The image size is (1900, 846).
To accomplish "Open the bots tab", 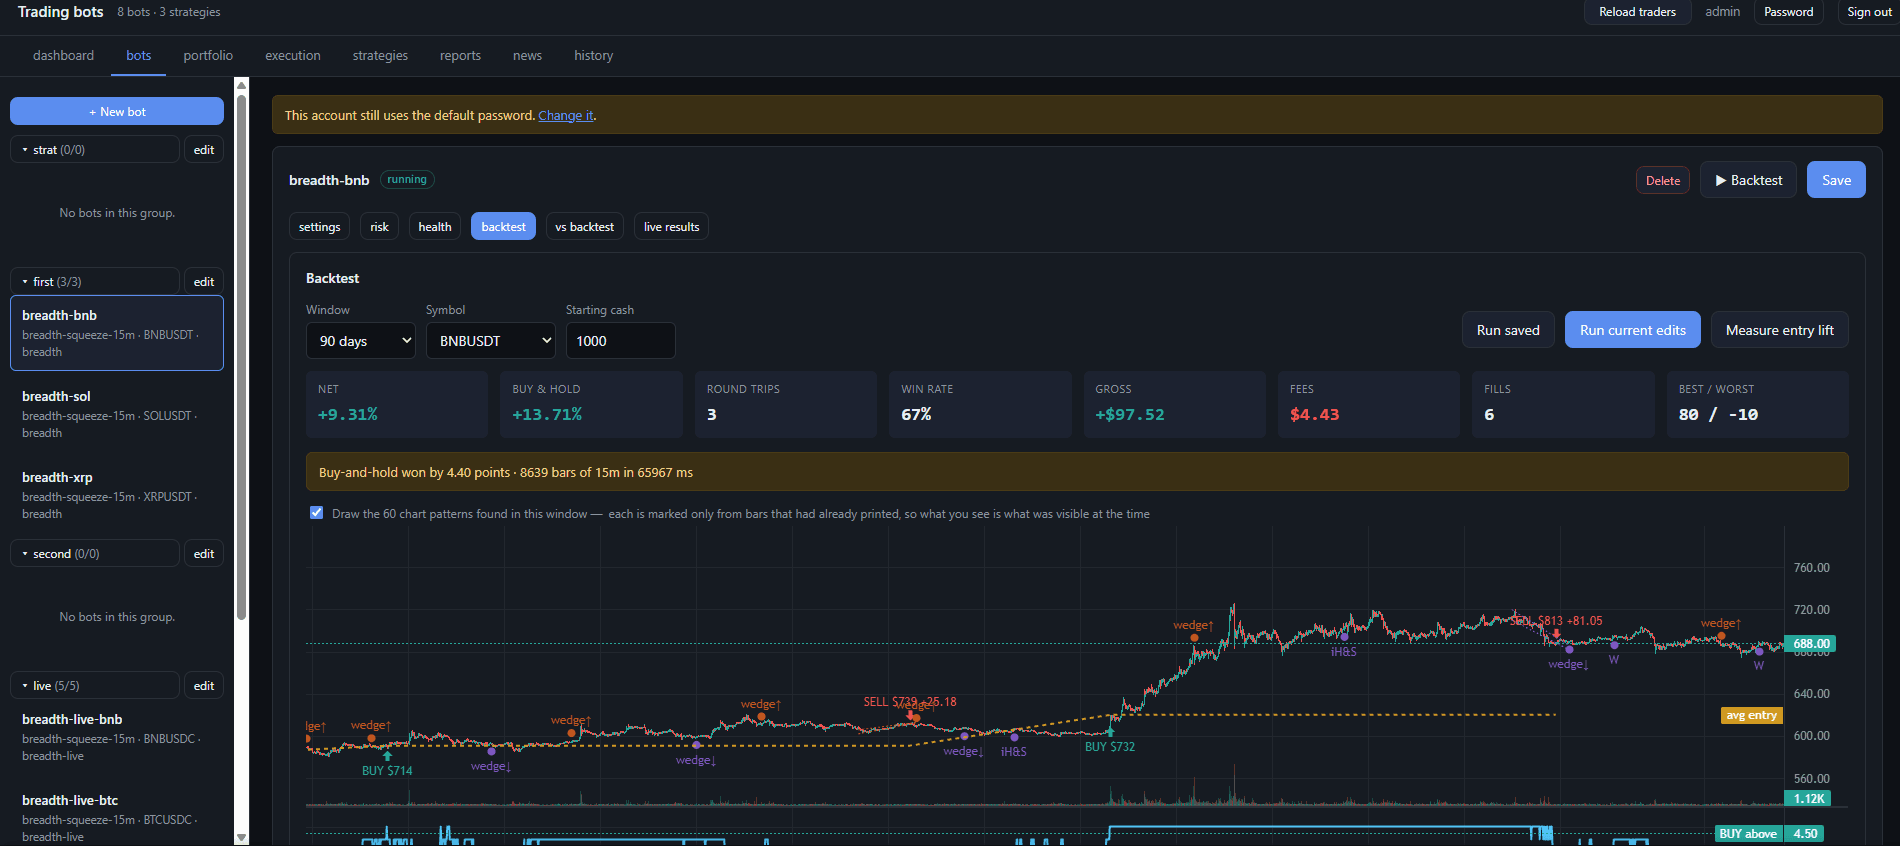I will pyautogui.click(x=139, y=55).
